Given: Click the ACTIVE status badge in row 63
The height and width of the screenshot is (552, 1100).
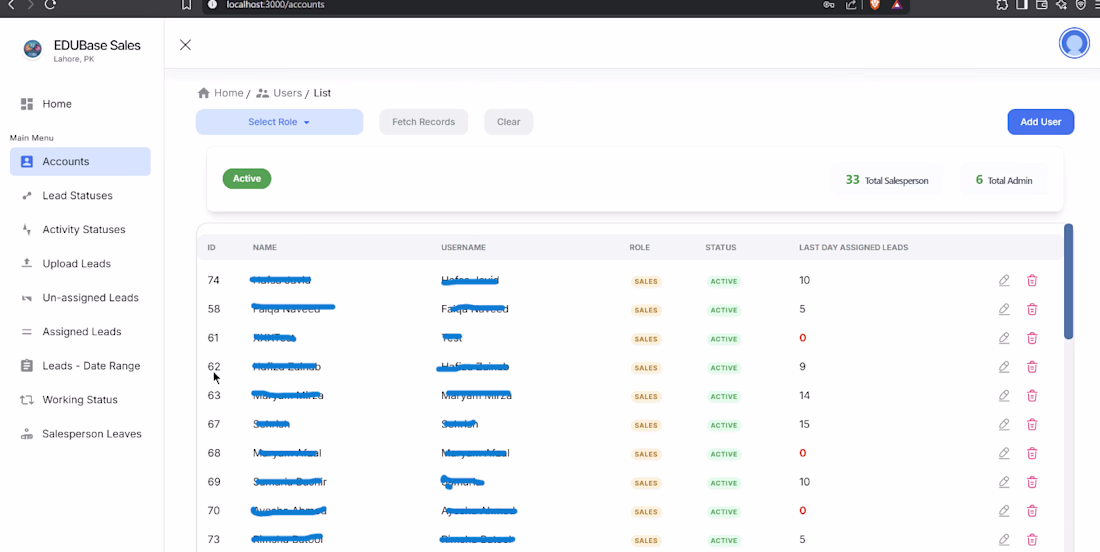Looking at the screenshot, I should pyautogui.click(x=724, y=396).
